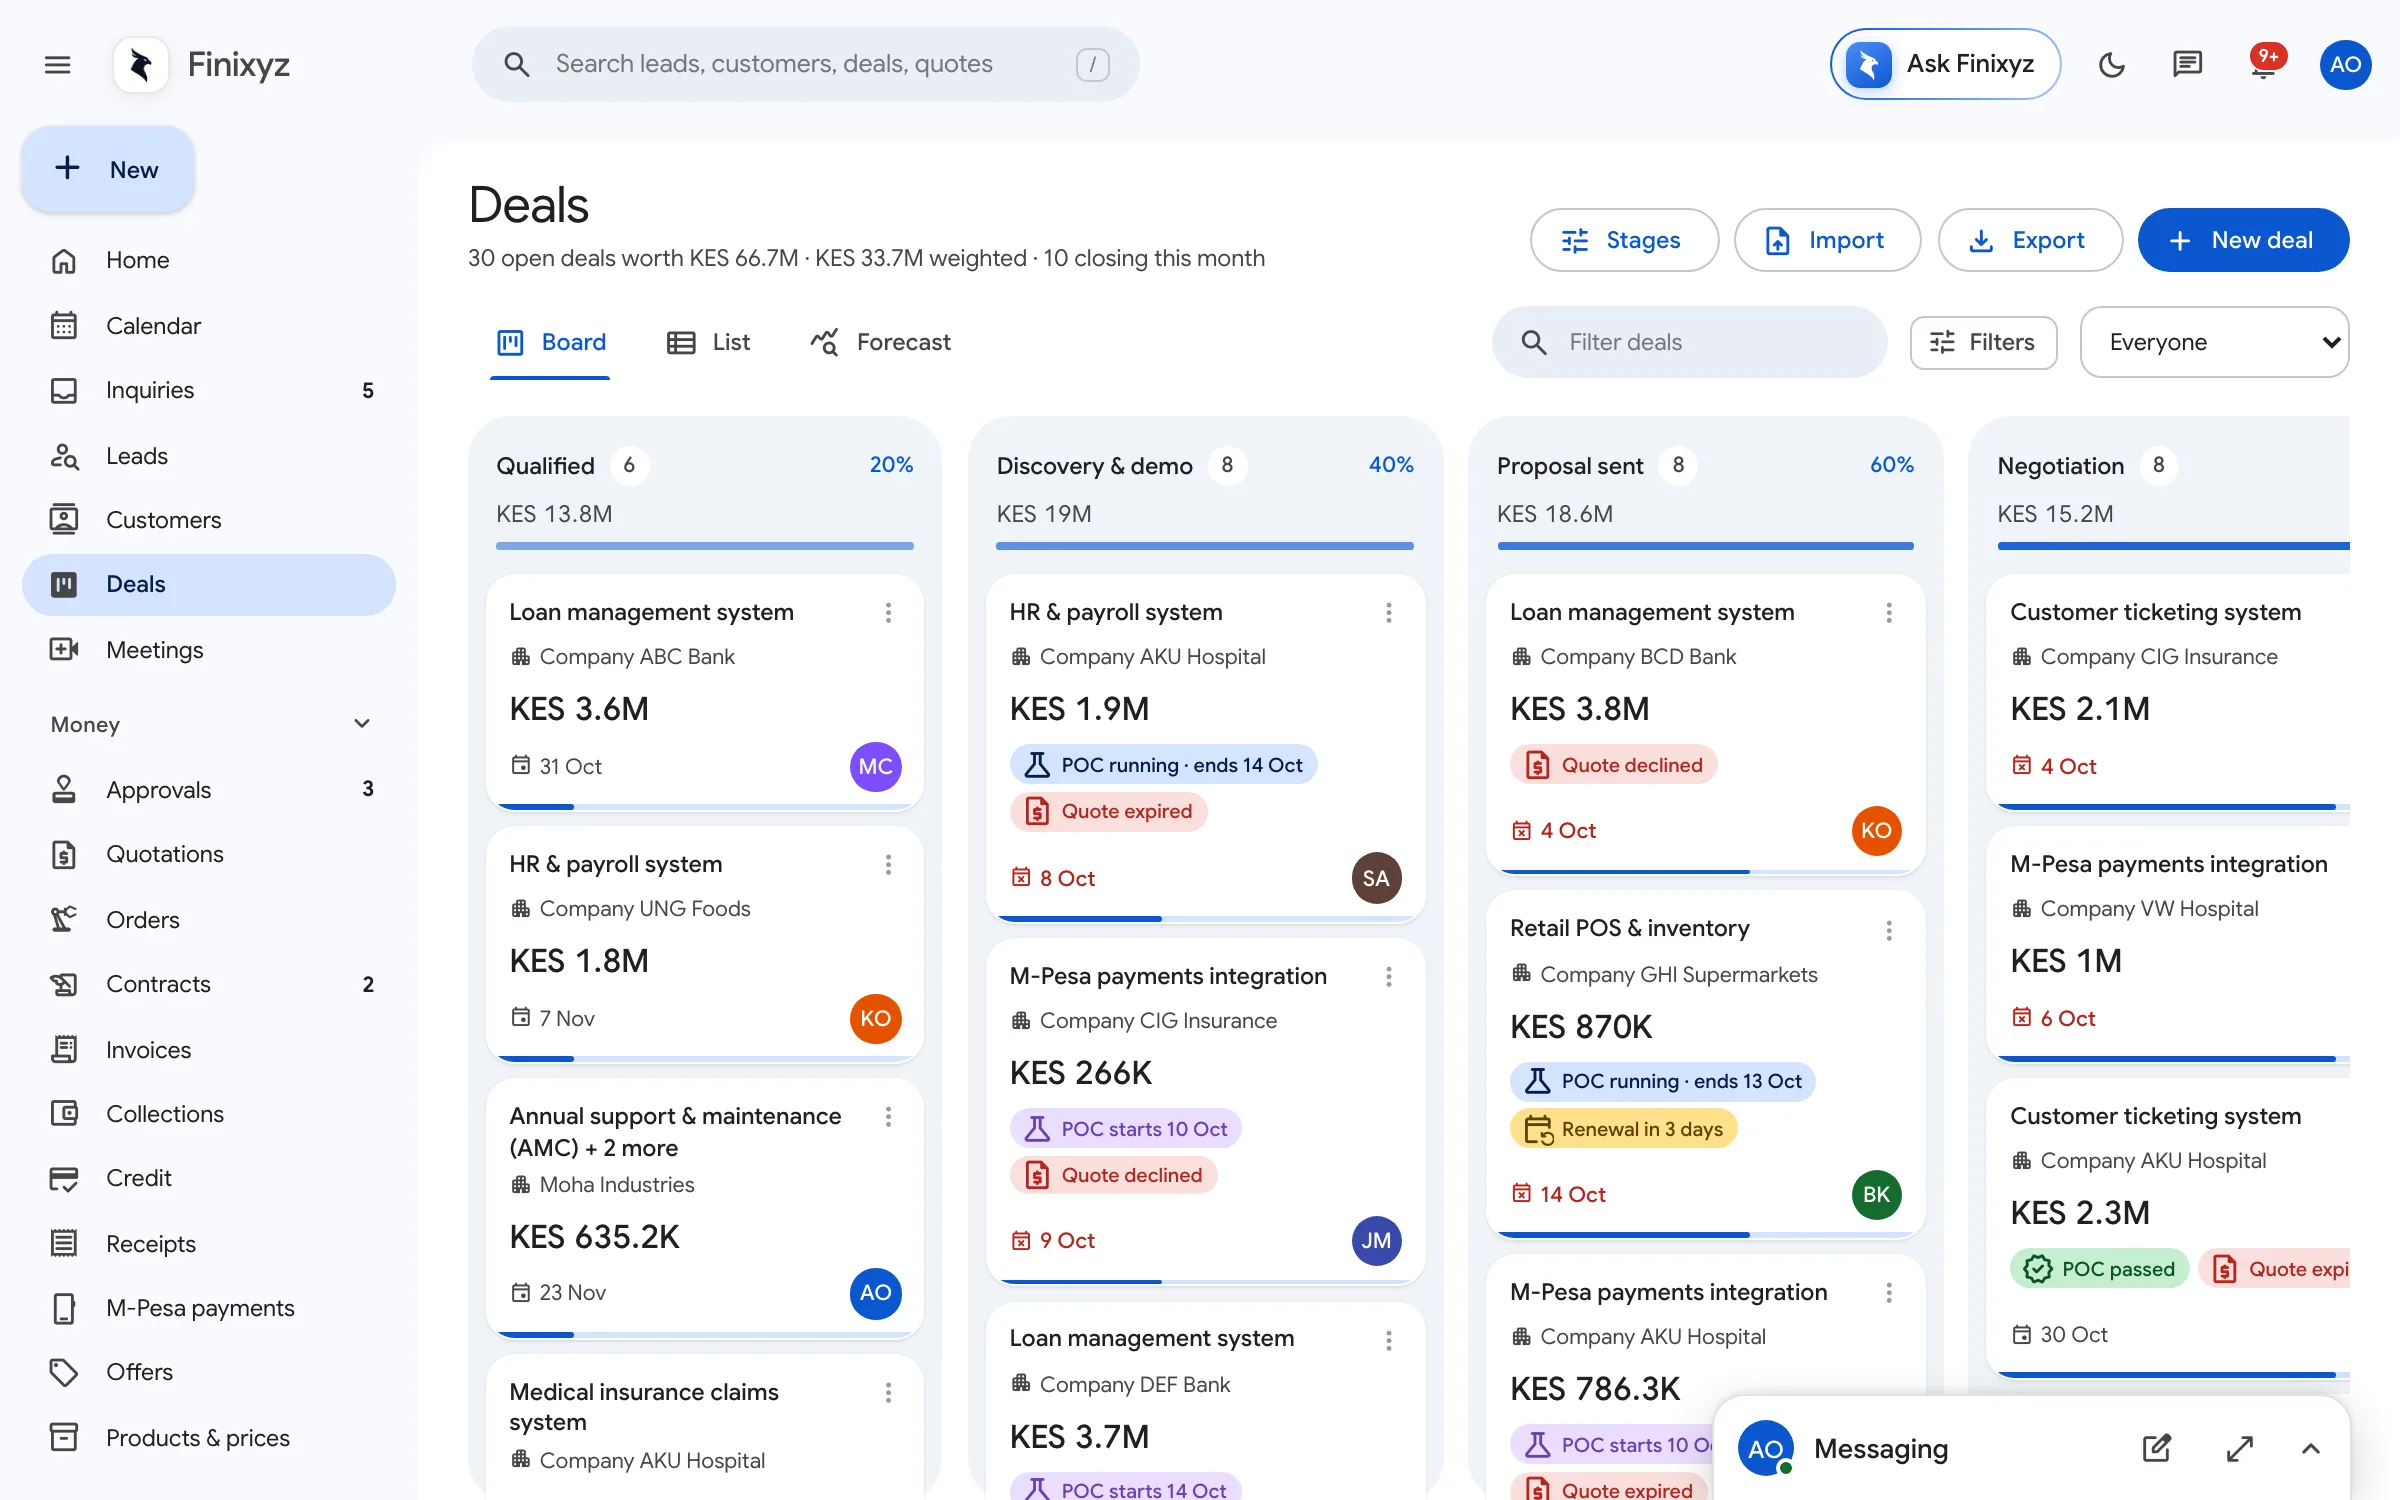The width and height of the screenshot is (2400, 1500).
Task: Click the Qualified column 20% probability
Action: point(891,465)
